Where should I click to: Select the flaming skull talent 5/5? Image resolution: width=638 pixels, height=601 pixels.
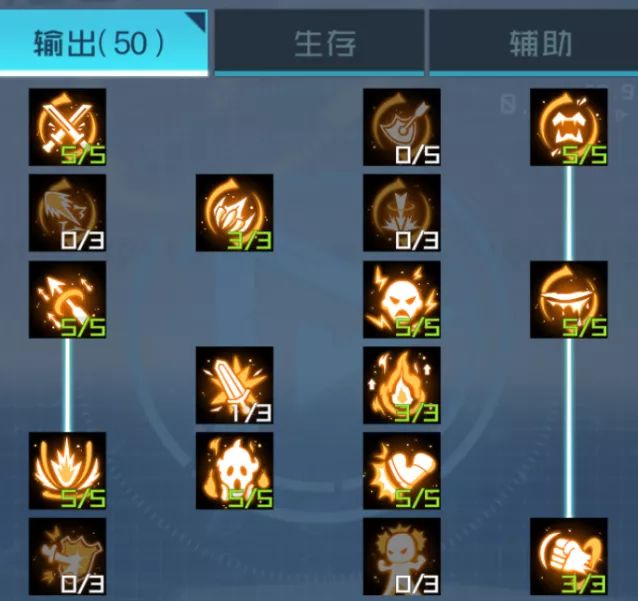pyautogui.click(x=234, y=471)
